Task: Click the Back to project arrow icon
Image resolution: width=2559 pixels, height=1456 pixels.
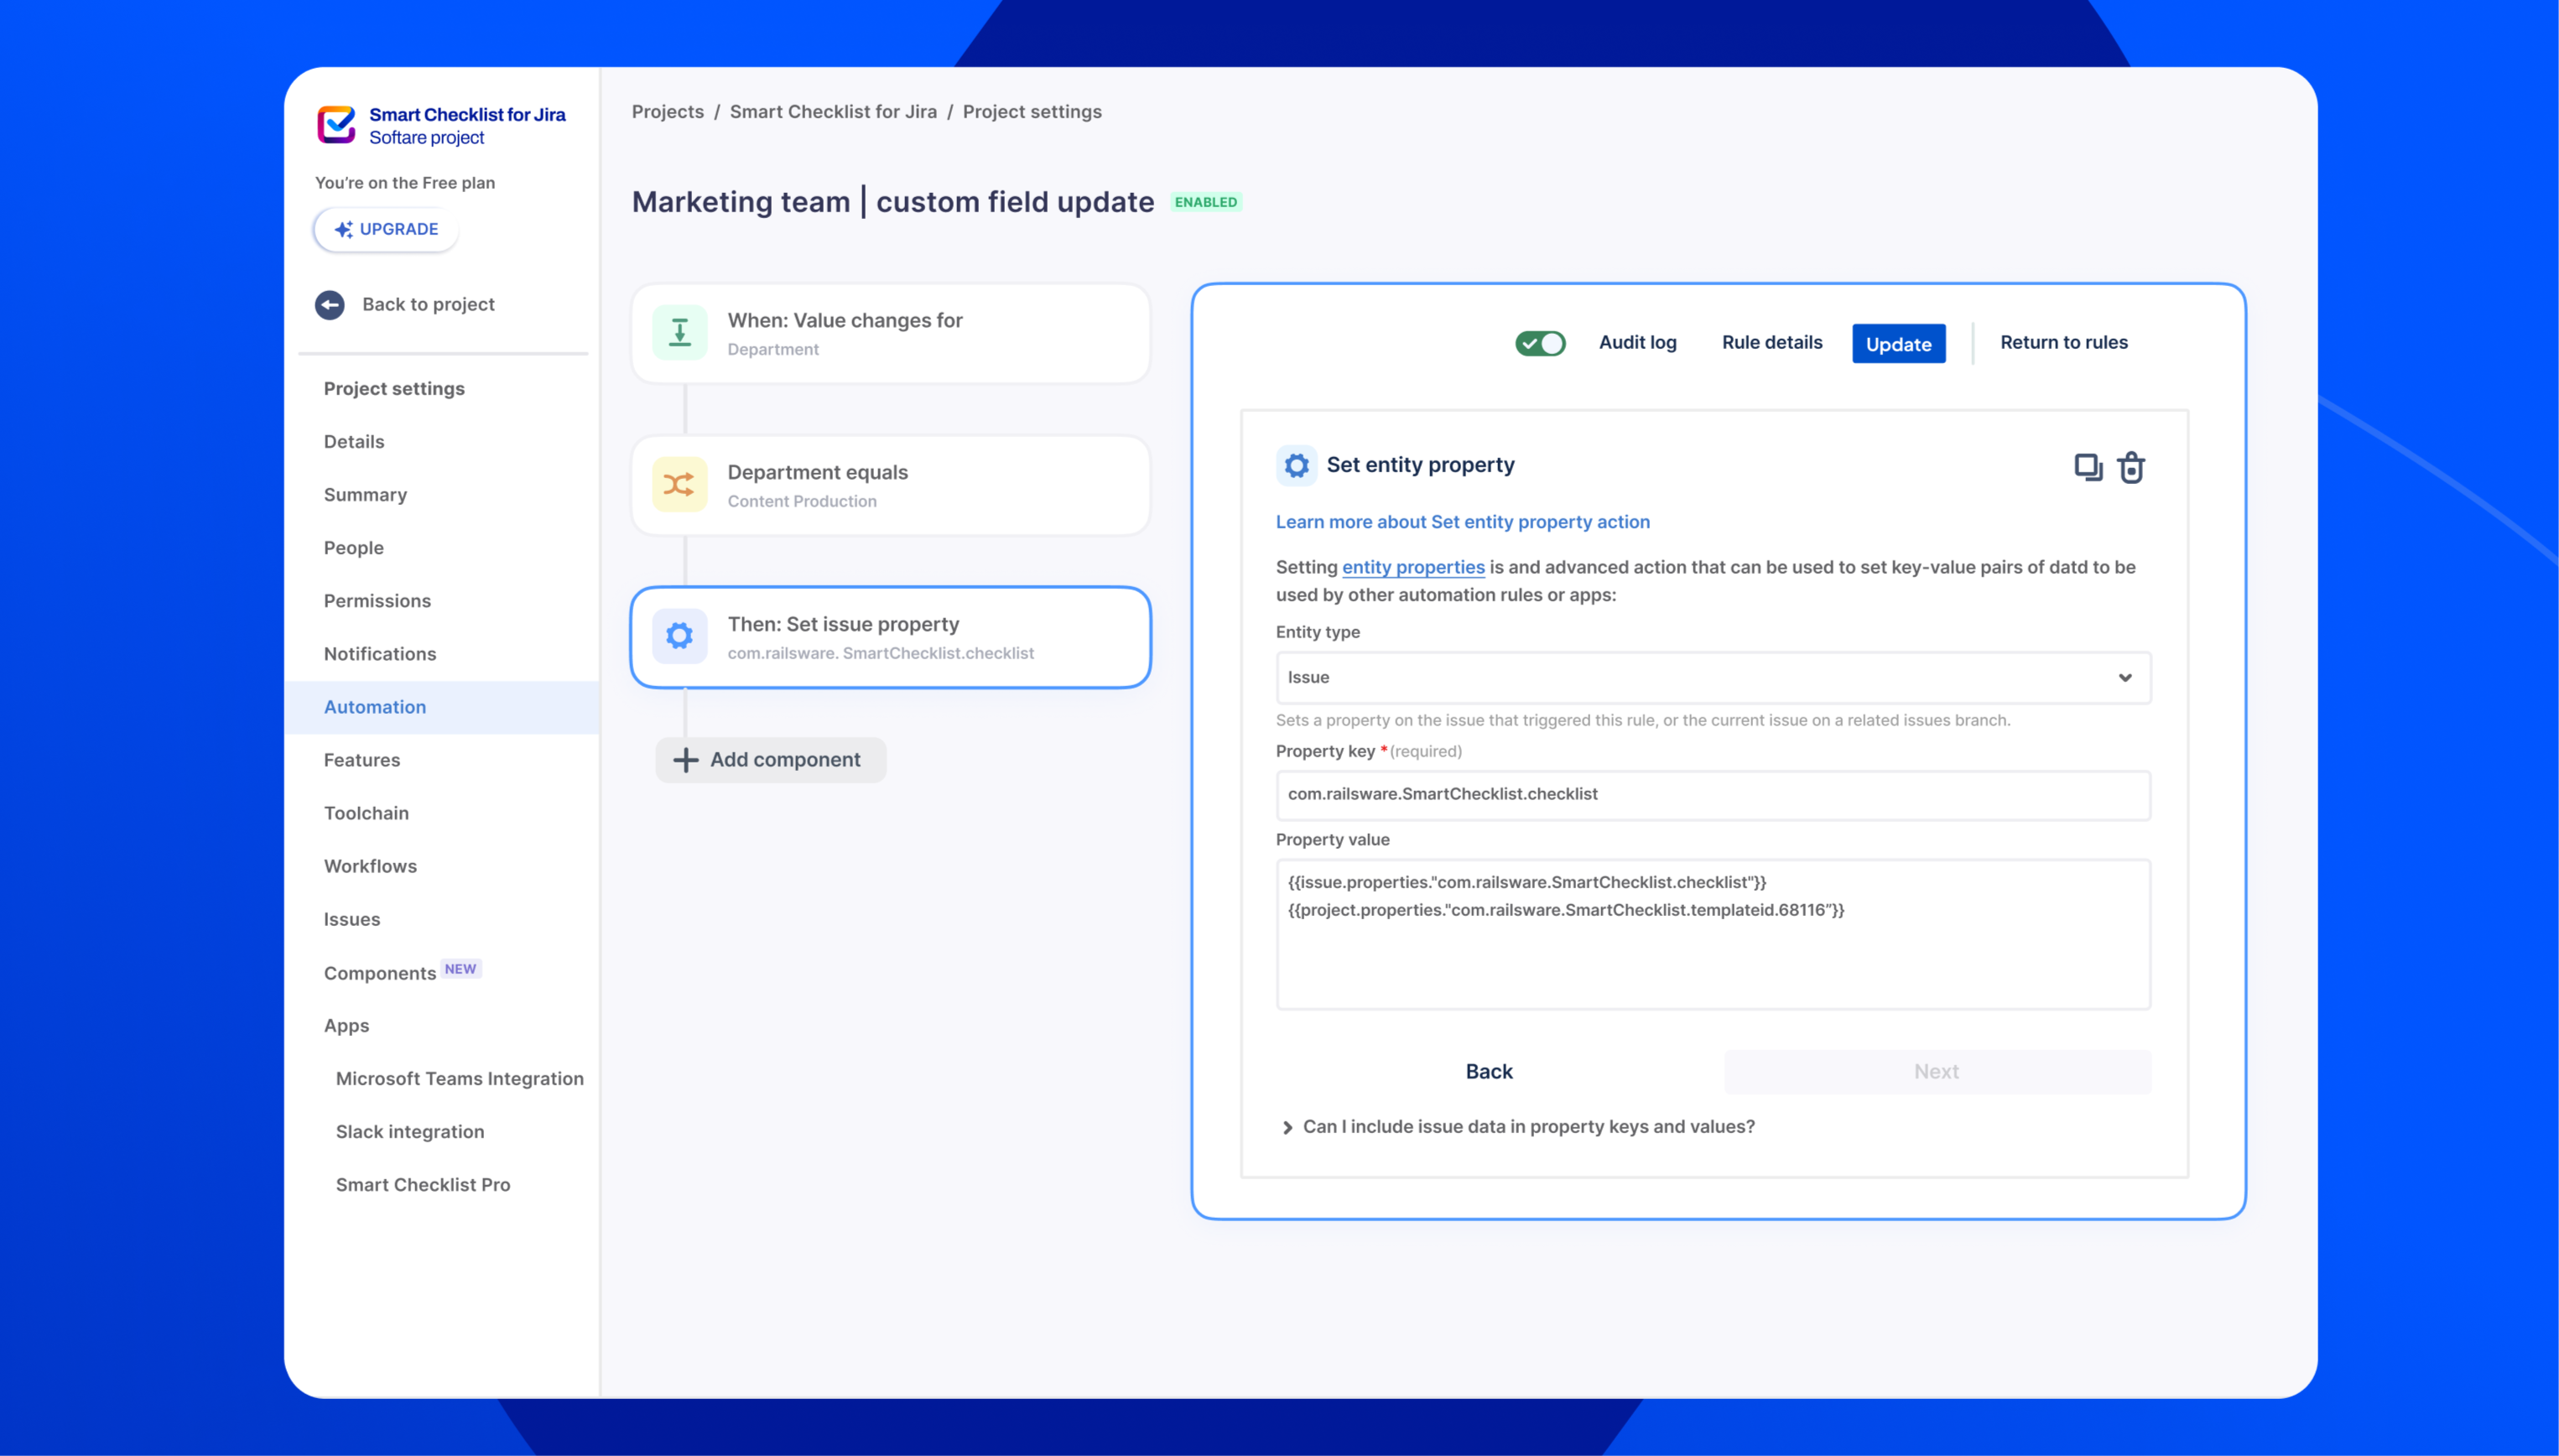Action: [x=330, y=305]
